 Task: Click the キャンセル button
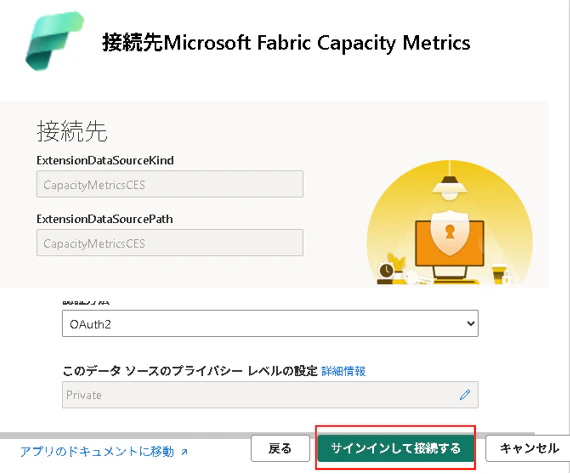click(x=529, y=448)
